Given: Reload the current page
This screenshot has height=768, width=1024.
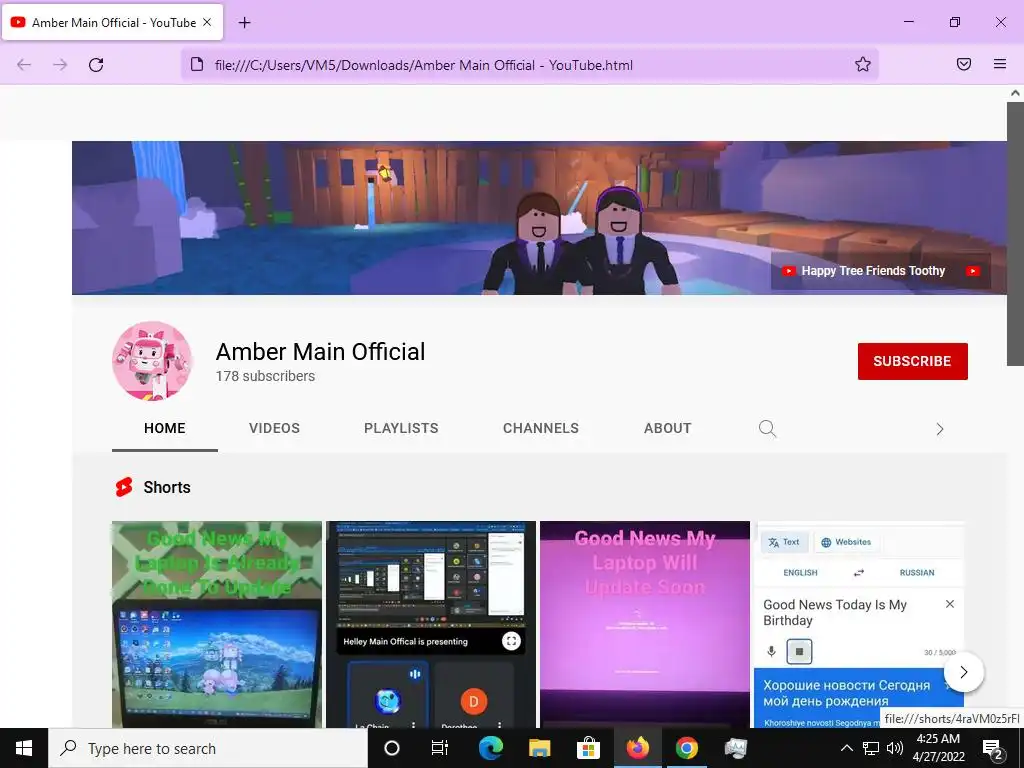Looking at the screenshot, I should point(96,65).
